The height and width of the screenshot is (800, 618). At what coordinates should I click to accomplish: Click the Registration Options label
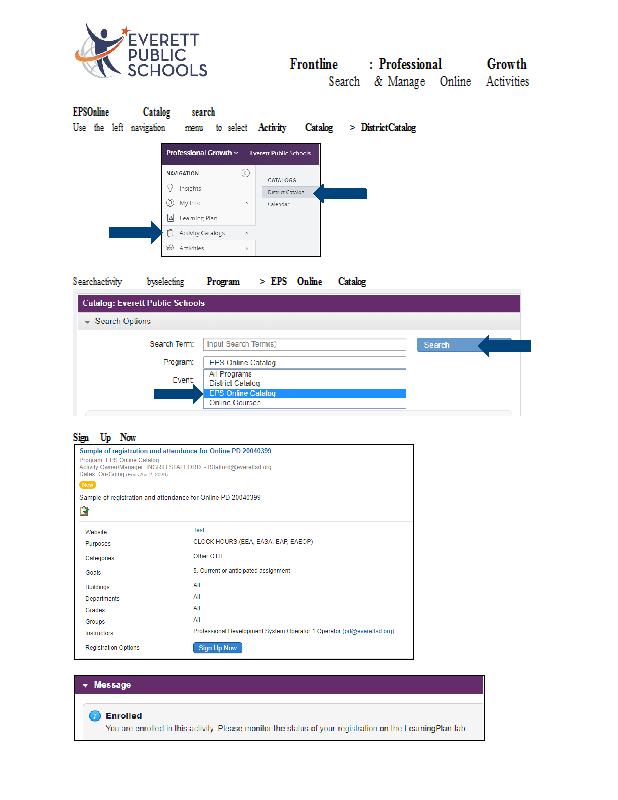(112, 647)
